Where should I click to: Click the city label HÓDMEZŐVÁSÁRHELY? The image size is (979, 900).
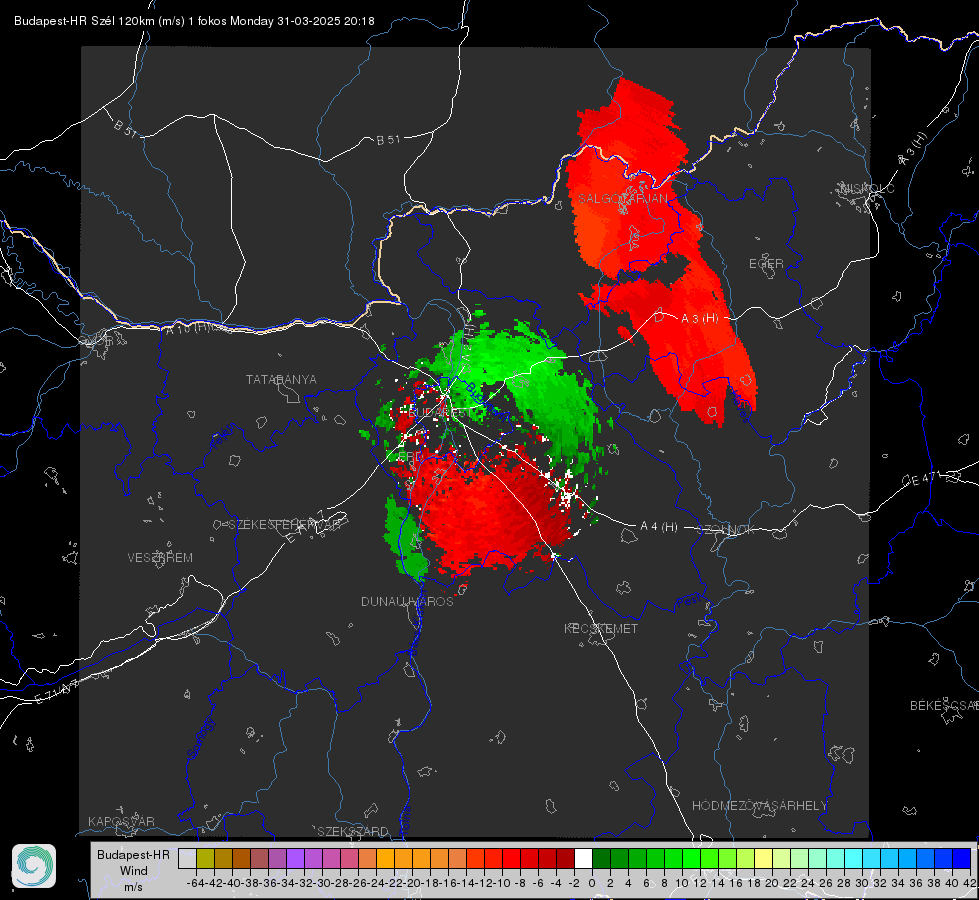pos(759,806)
